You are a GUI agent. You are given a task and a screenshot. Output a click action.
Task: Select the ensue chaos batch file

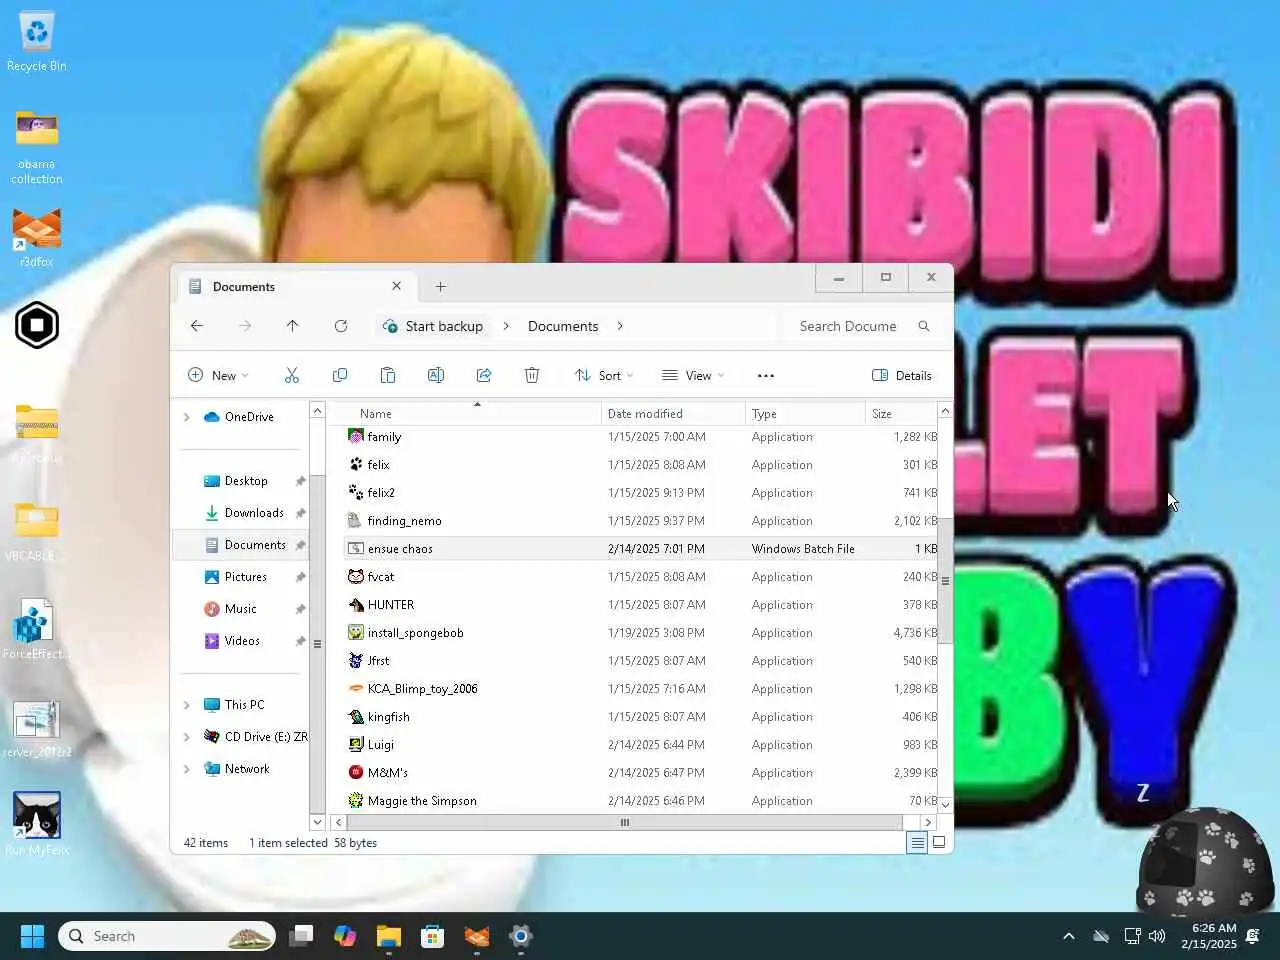pos(640,549)
